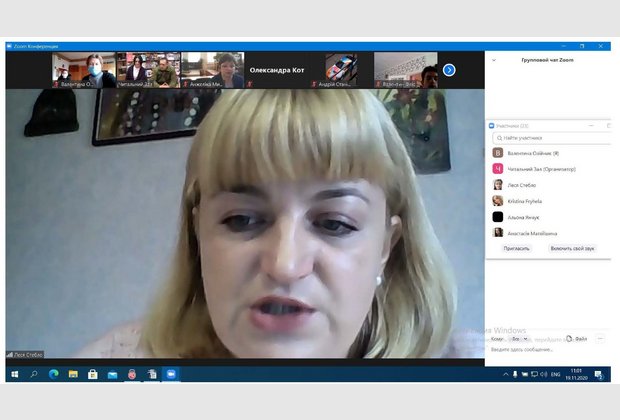The height and width of the screenshot is (420, 620).
Task: Show next participants with the blue arrow
Action: click(449, 70)
